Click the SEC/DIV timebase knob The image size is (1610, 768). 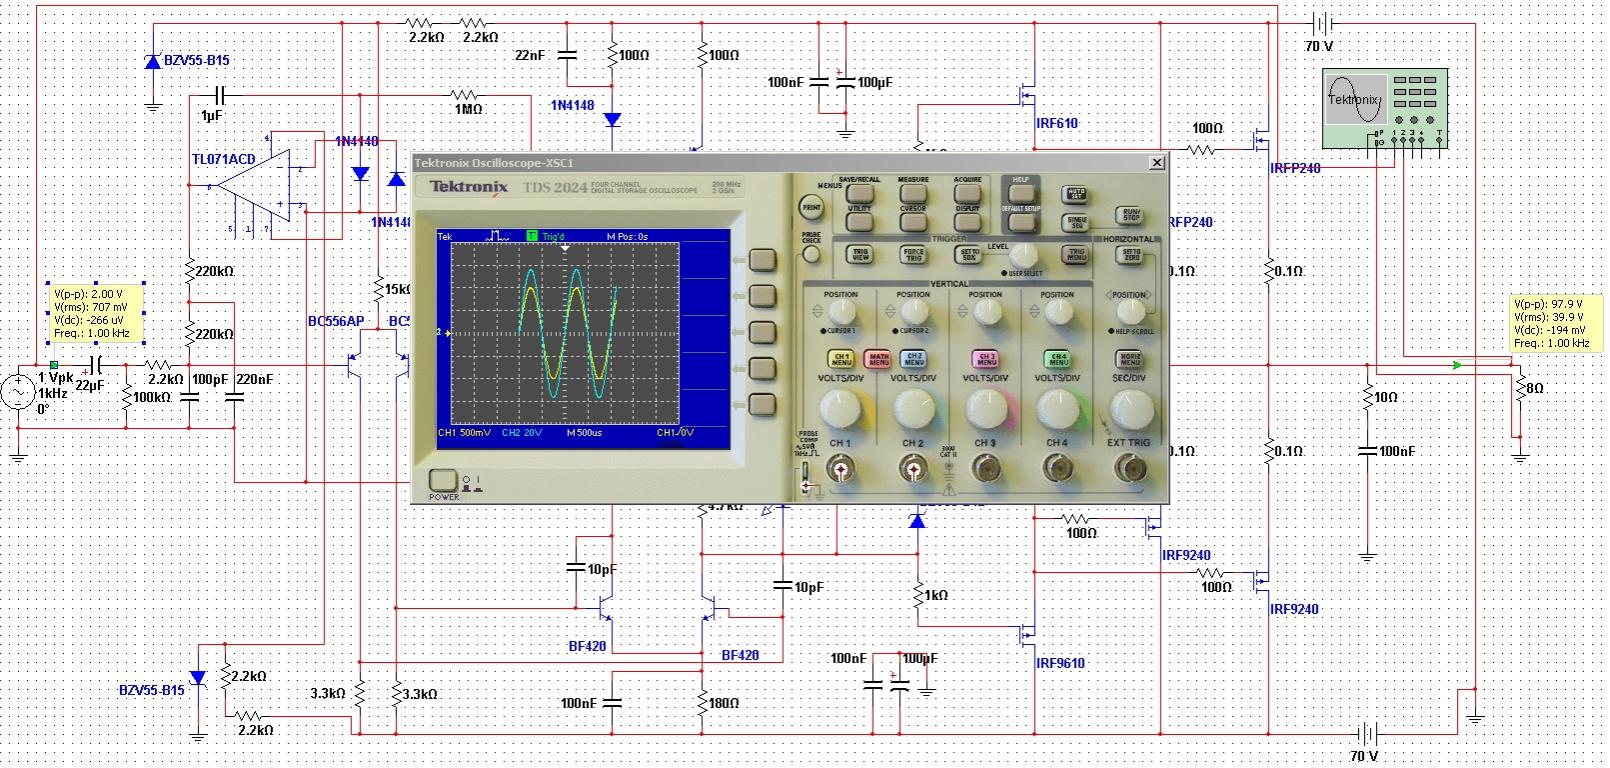coord(1130,410)
